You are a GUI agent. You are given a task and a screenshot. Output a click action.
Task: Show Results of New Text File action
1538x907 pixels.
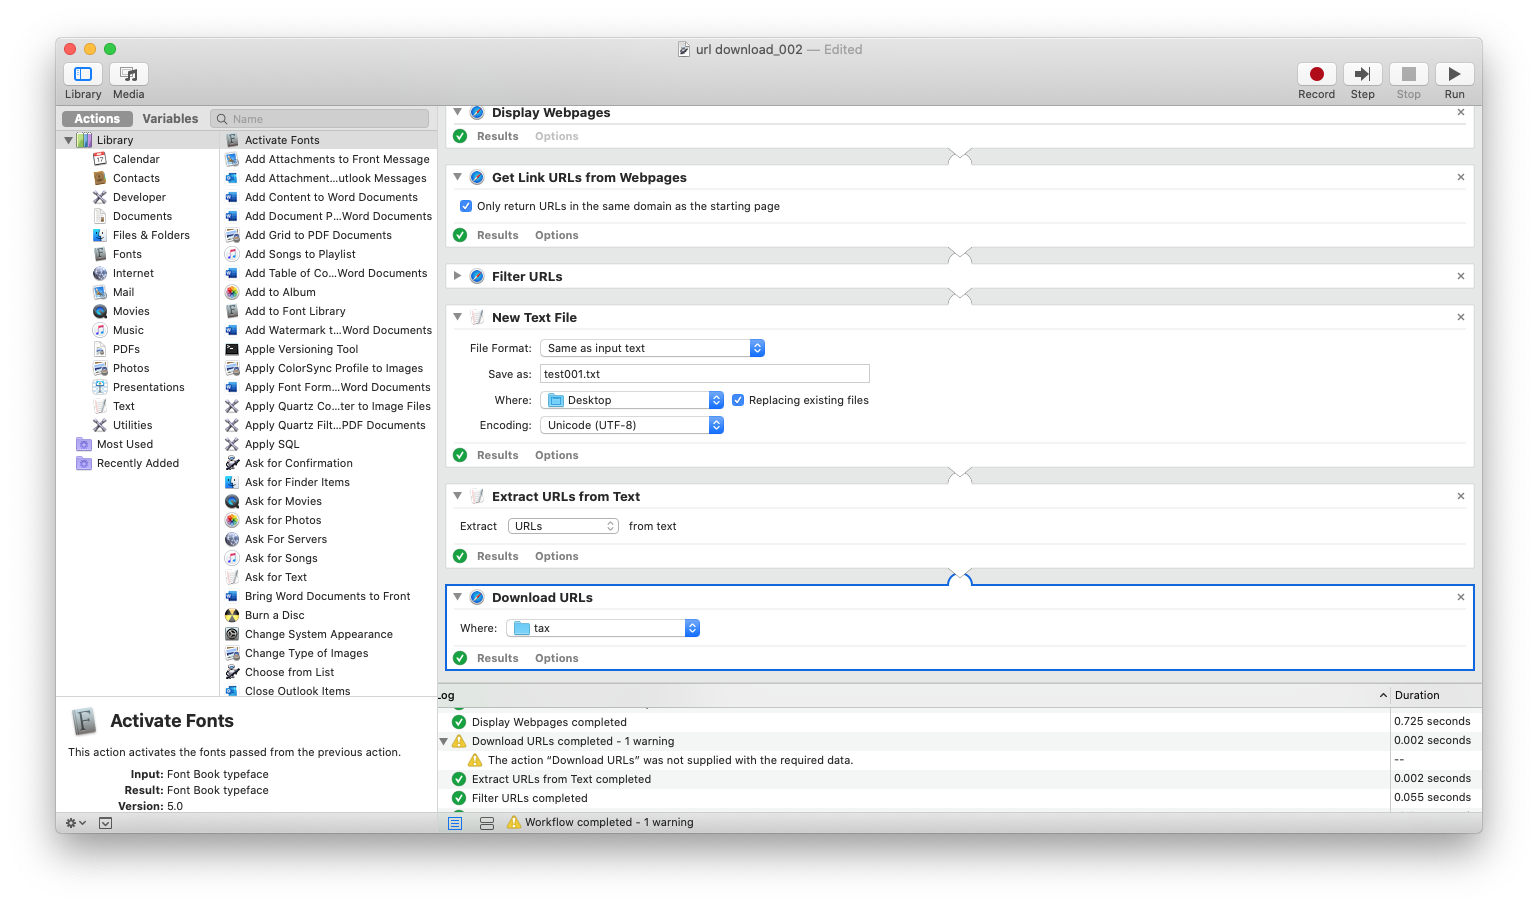click(x=497, y=455)
